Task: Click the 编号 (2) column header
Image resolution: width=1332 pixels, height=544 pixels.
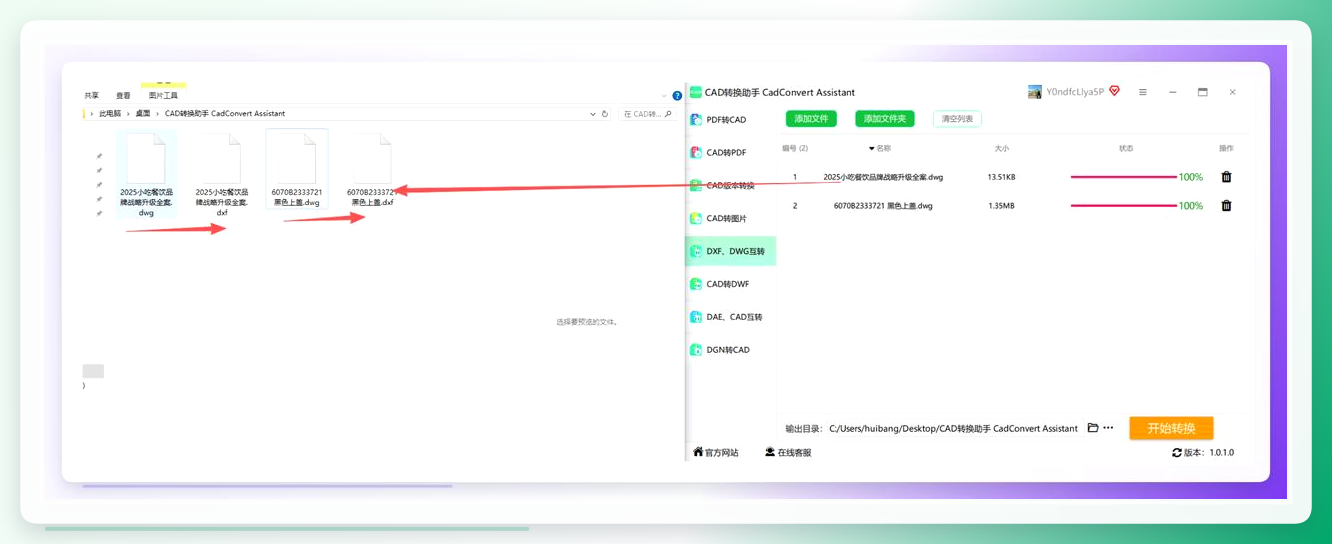Action: 795,148
